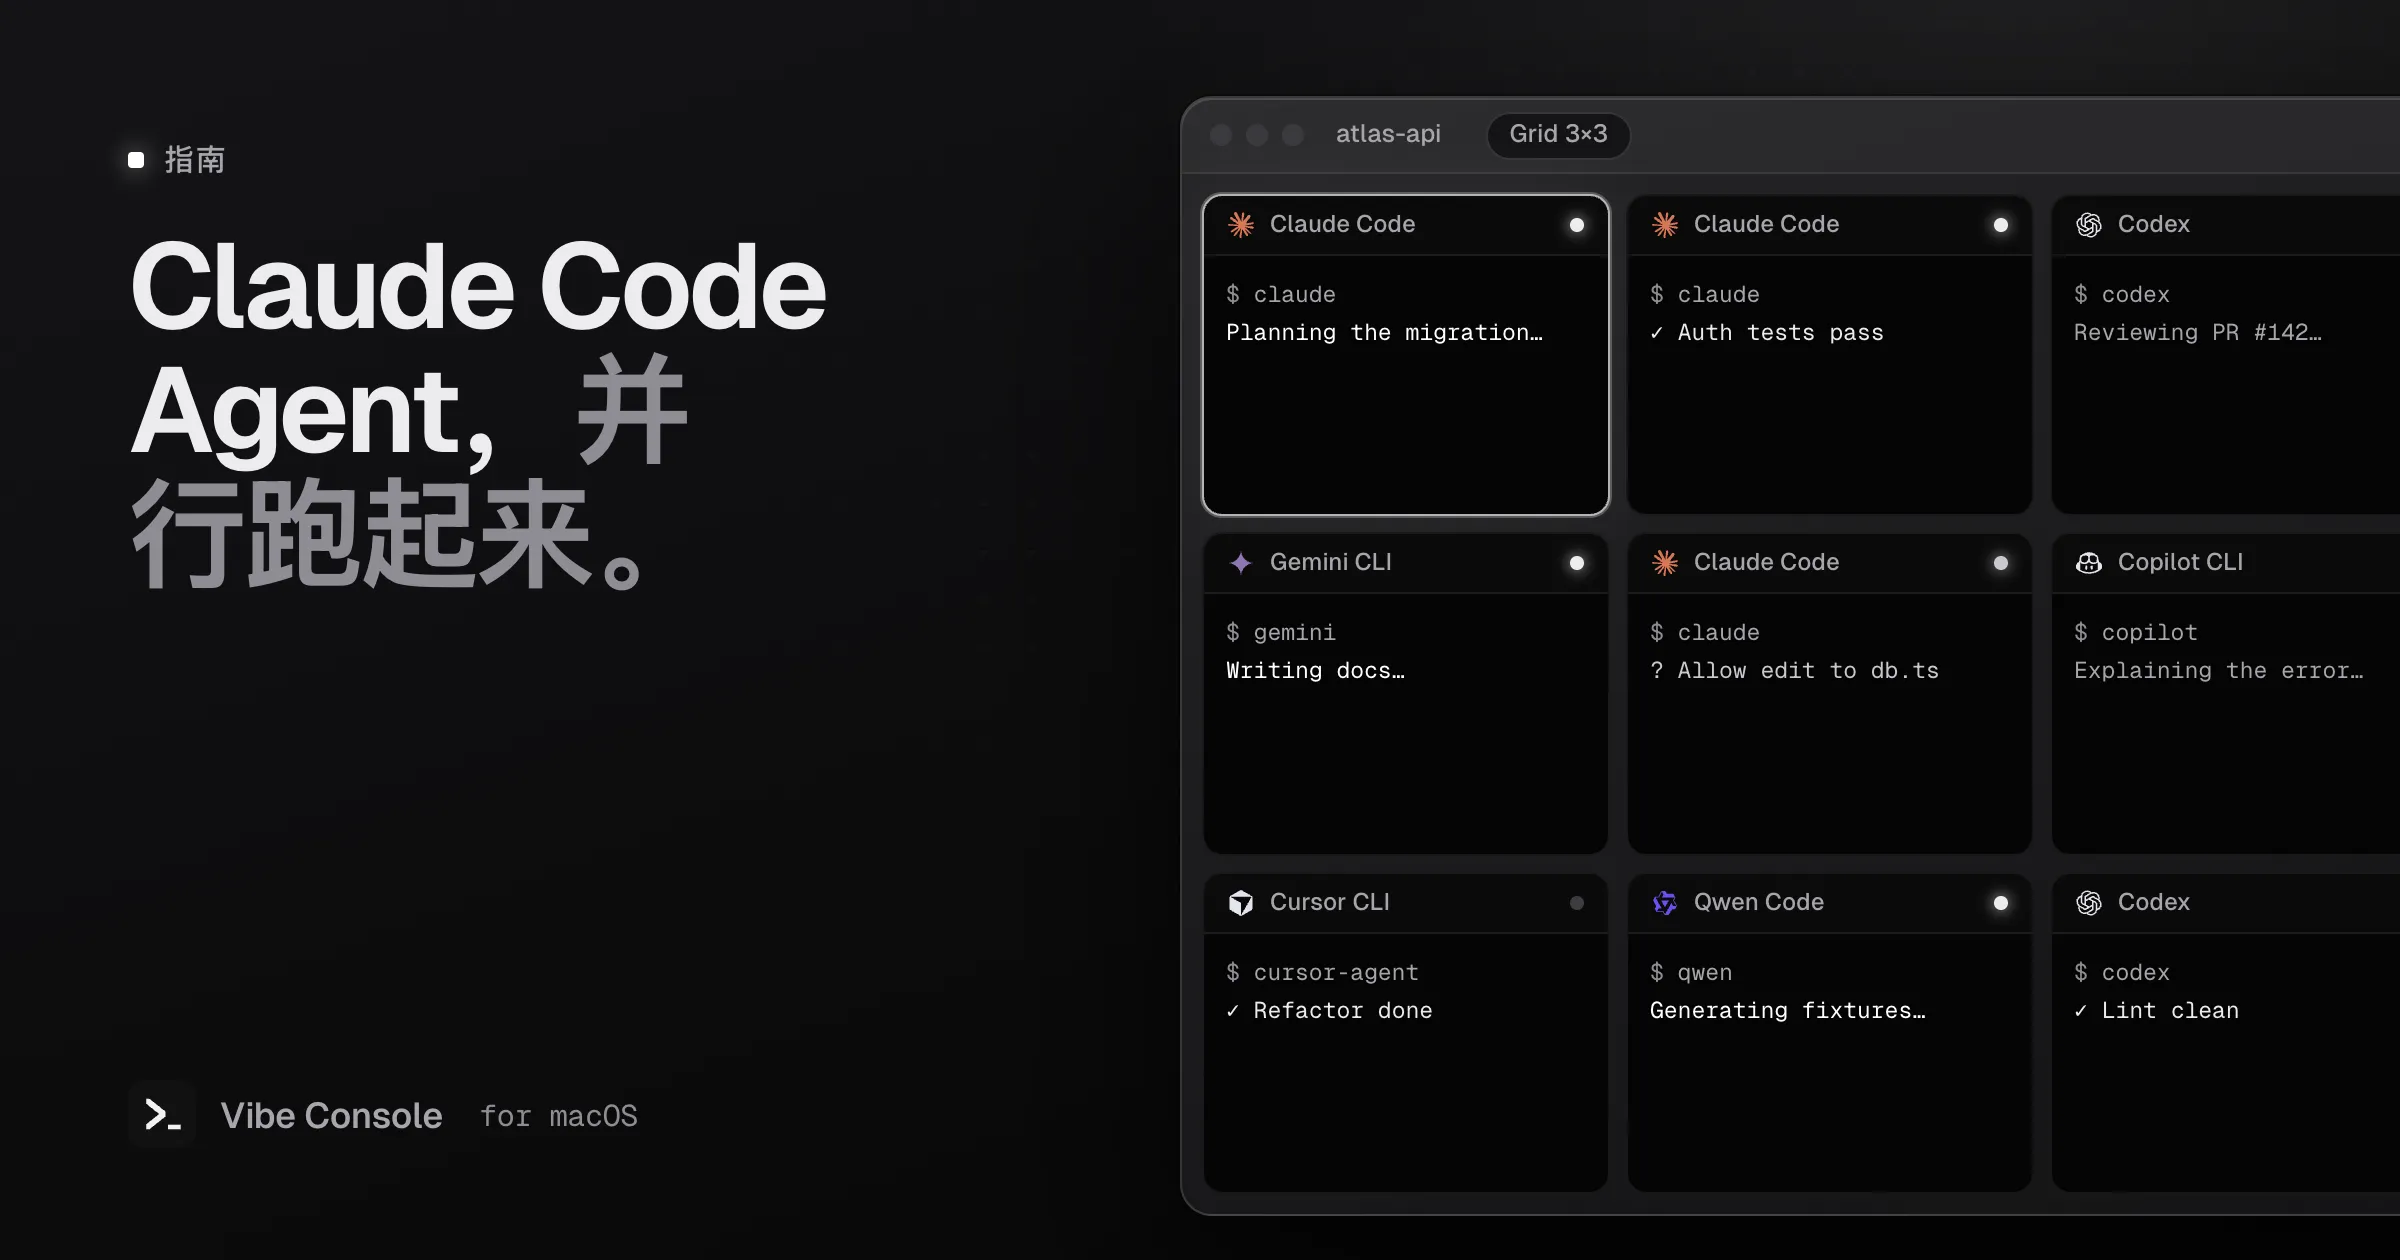Click the "Writing docs…" line
The image size is (2400, 1260).
(1316, 671)
